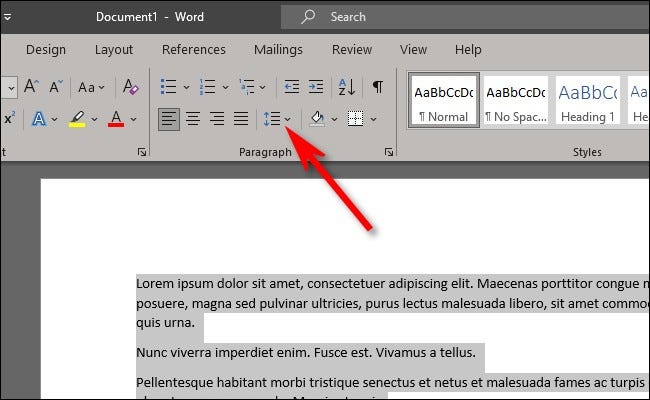Click the Clear All Formatting icon
Image resolution: width=650 pixels, height=400 pixels.
click(130, 87)
